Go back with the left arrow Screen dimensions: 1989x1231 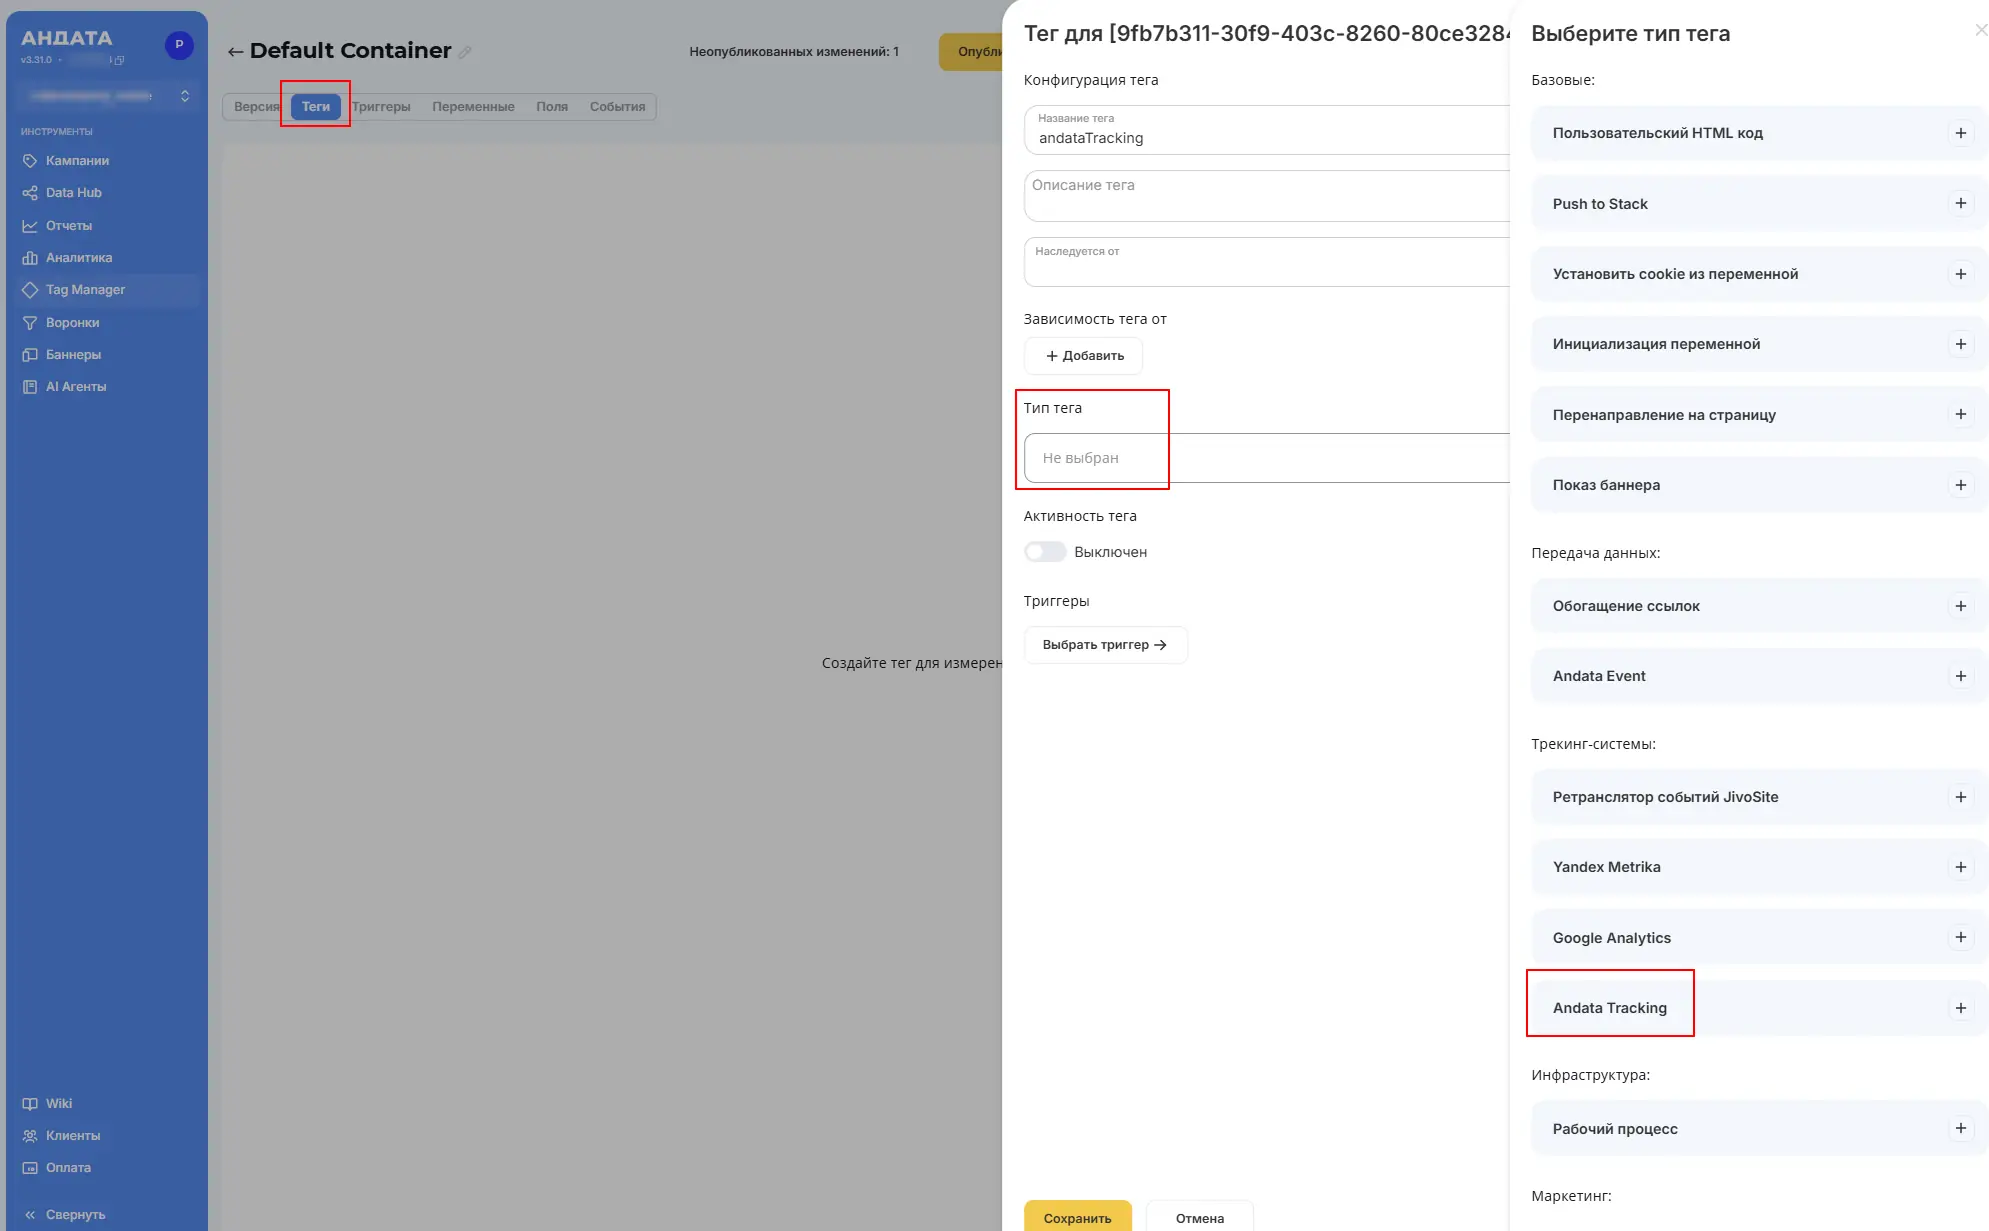(235, 52)
